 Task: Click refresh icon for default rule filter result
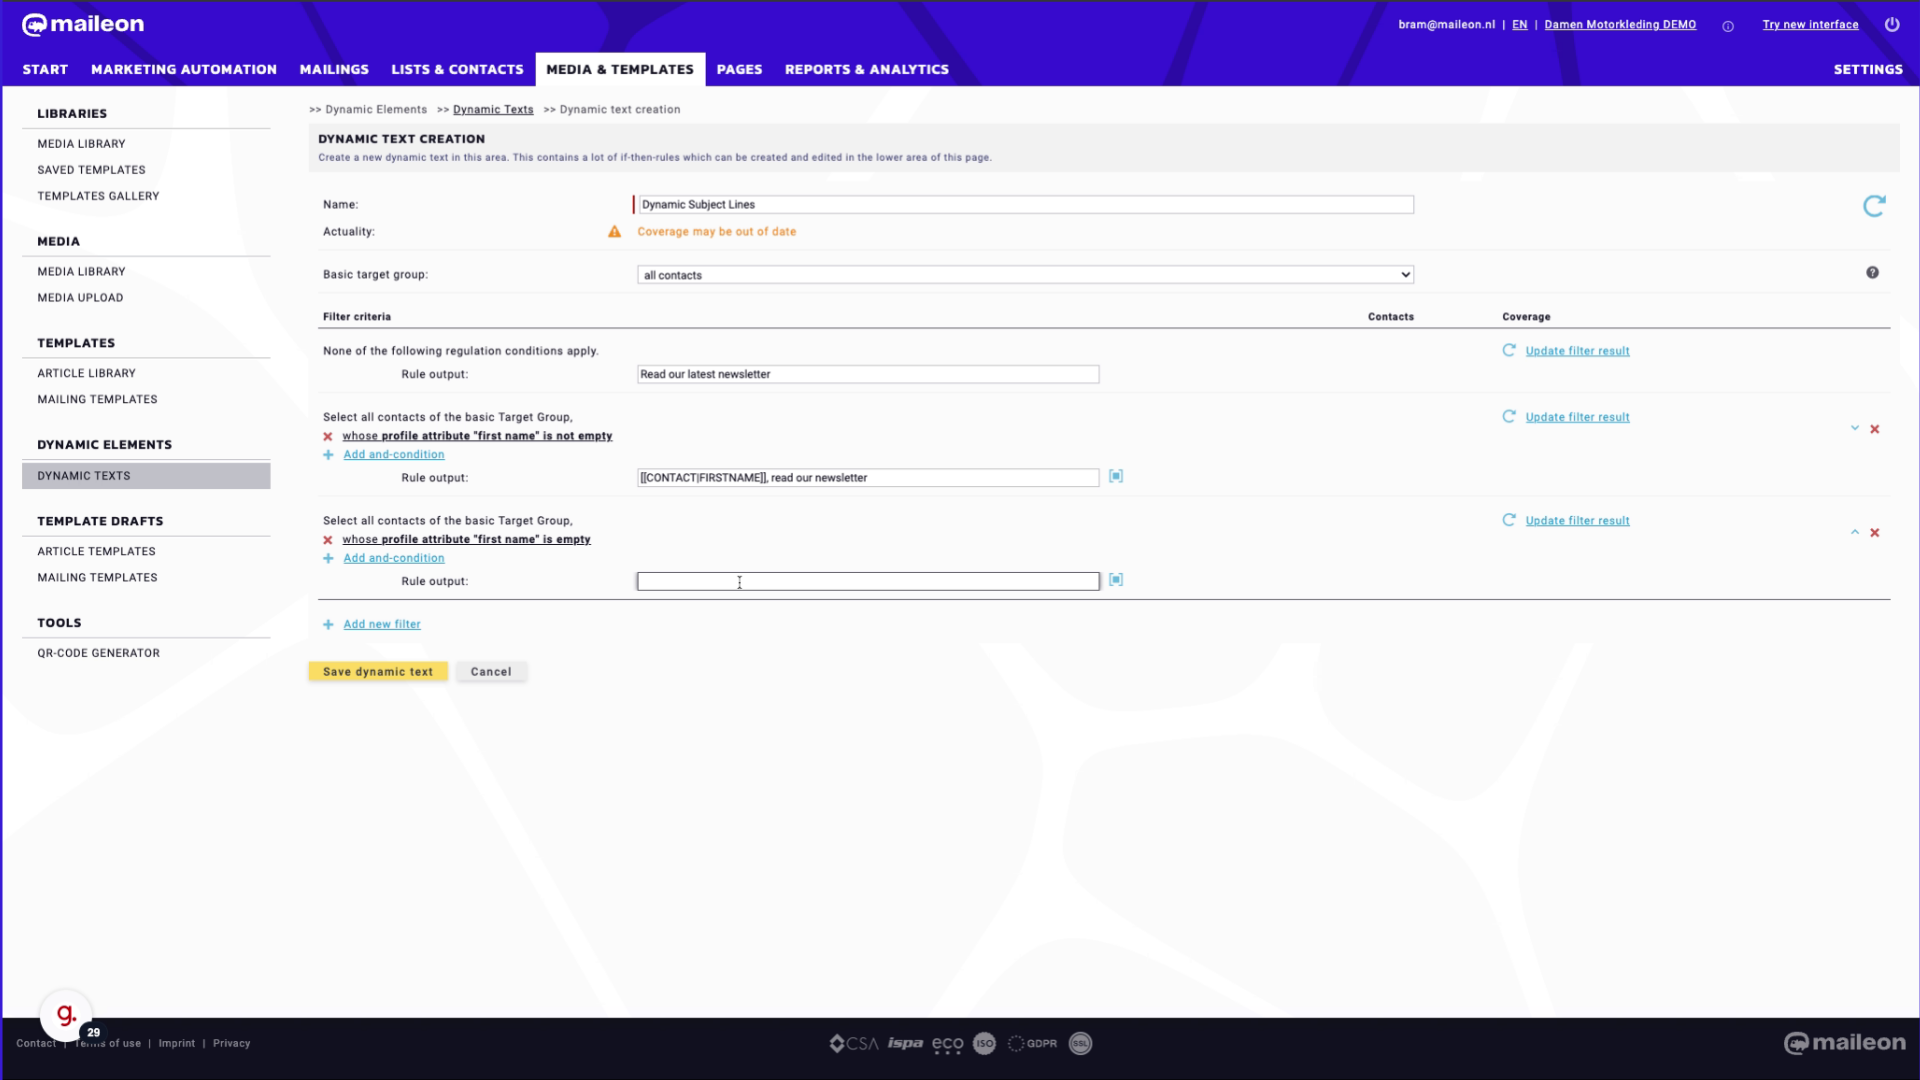[x=1509, y=350]
